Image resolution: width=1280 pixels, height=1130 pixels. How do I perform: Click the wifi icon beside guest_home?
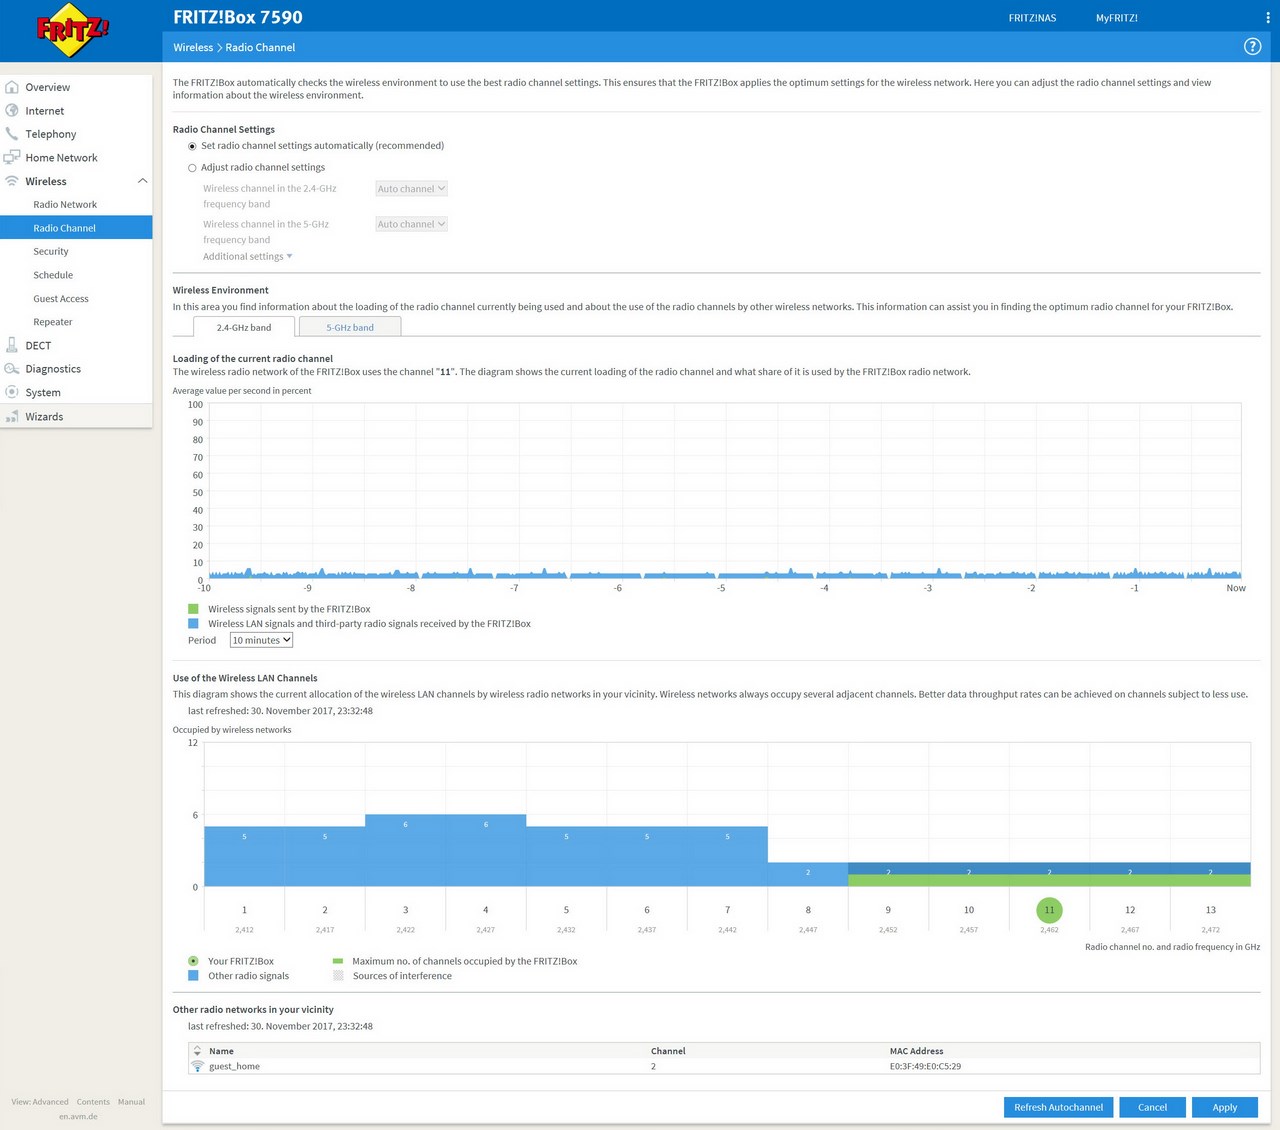click(197, 1066)
